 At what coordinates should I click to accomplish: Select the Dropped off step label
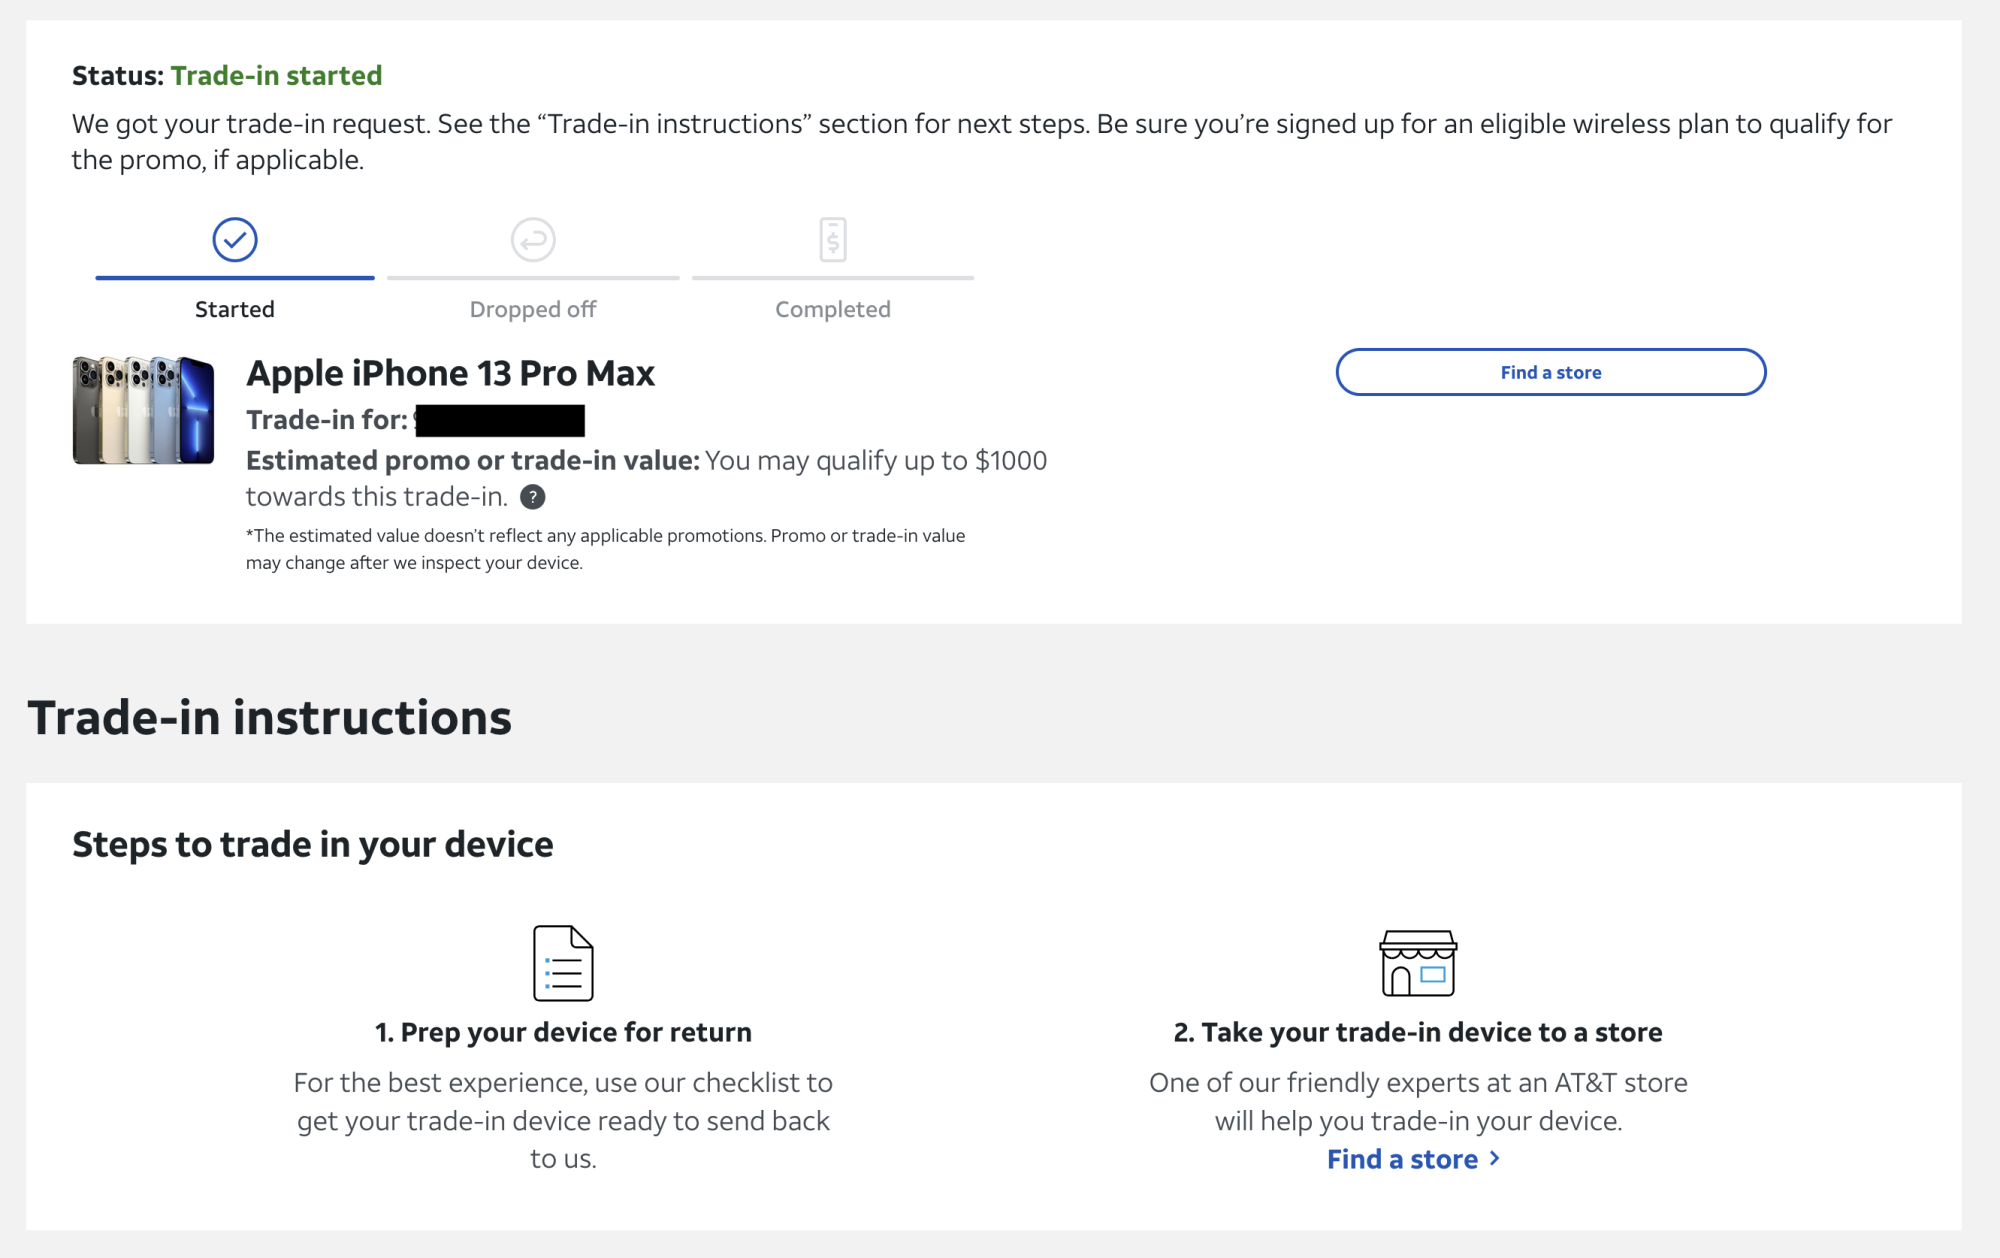pyautogui.click(x=533, y=310)
